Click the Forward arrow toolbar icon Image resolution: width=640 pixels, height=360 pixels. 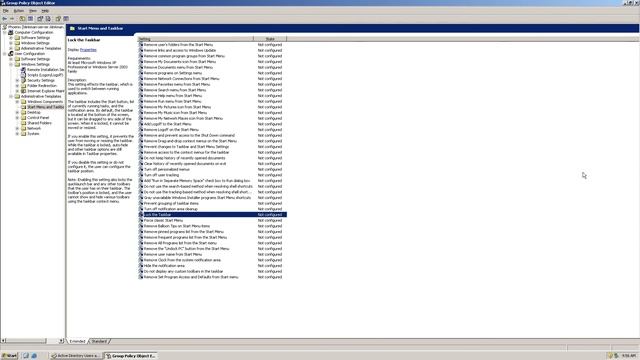pos(12,19)
